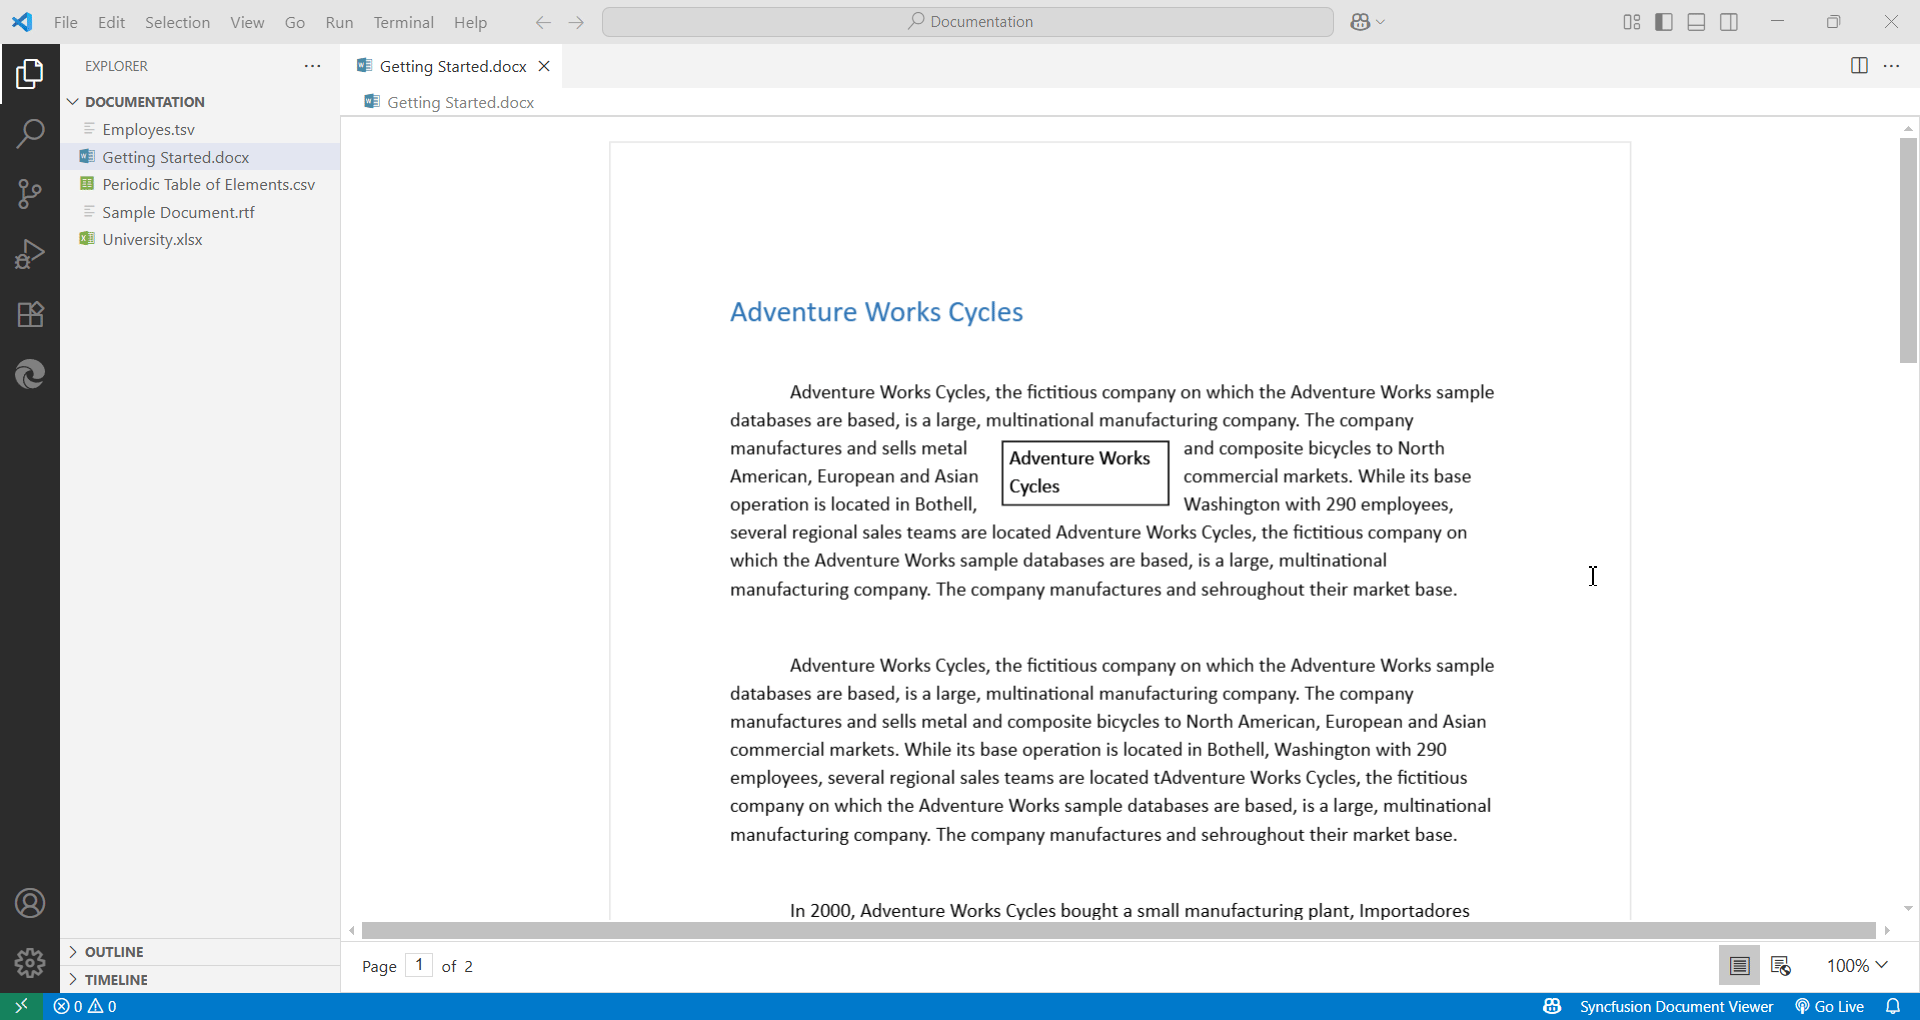Screen dimensions: 1920x1020
Task: Click the Adventure Works Cycles text box
Action: 1085,472
